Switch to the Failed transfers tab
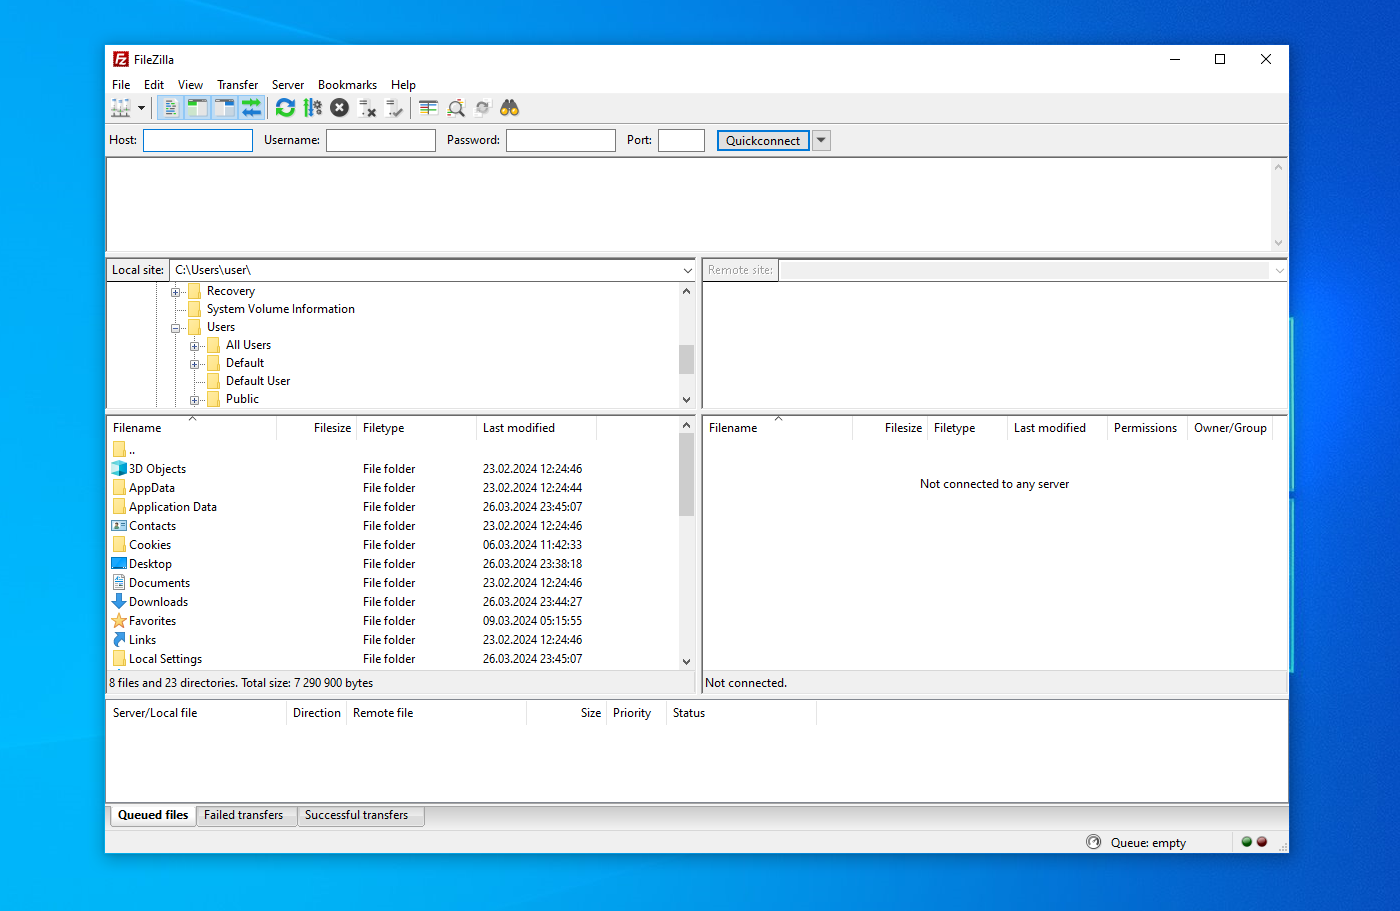The image size is (1400, 911). click(x=245, y=815)
